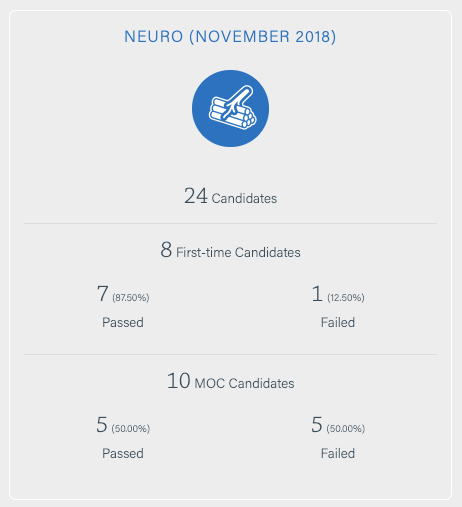Click Failed label under MOC candidates

click(x=338, y=453)
